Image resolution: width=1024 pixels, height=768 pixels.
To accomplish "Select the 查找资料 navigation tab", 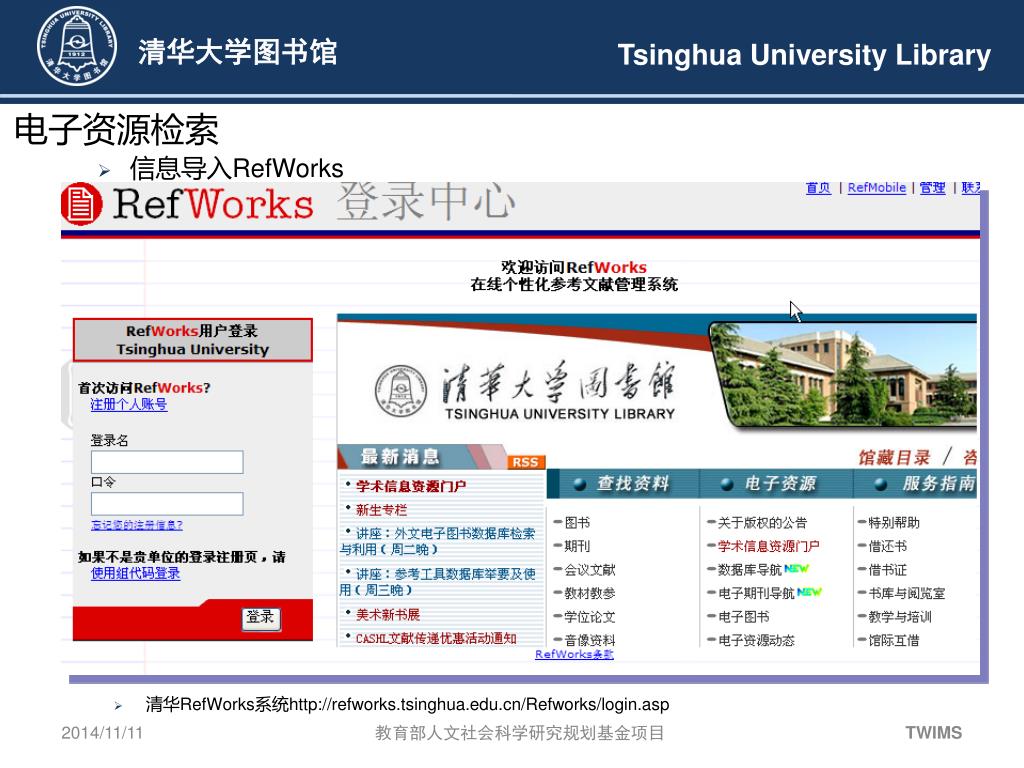I will pyautogui.click(x=622, y=484).
